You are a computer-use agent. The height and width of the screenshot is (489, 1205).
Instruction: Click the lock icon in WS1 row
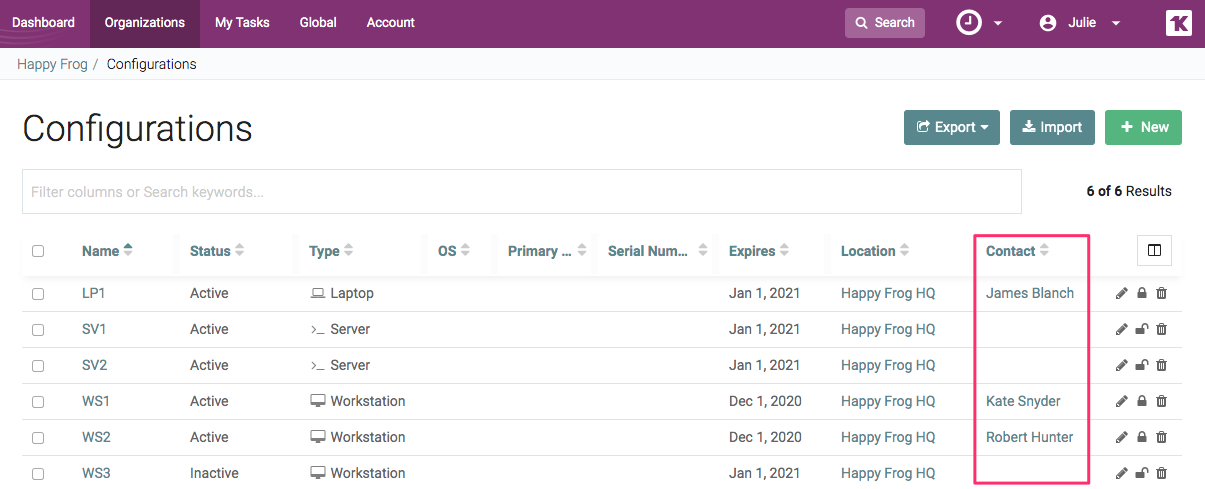coord(1141,401)
